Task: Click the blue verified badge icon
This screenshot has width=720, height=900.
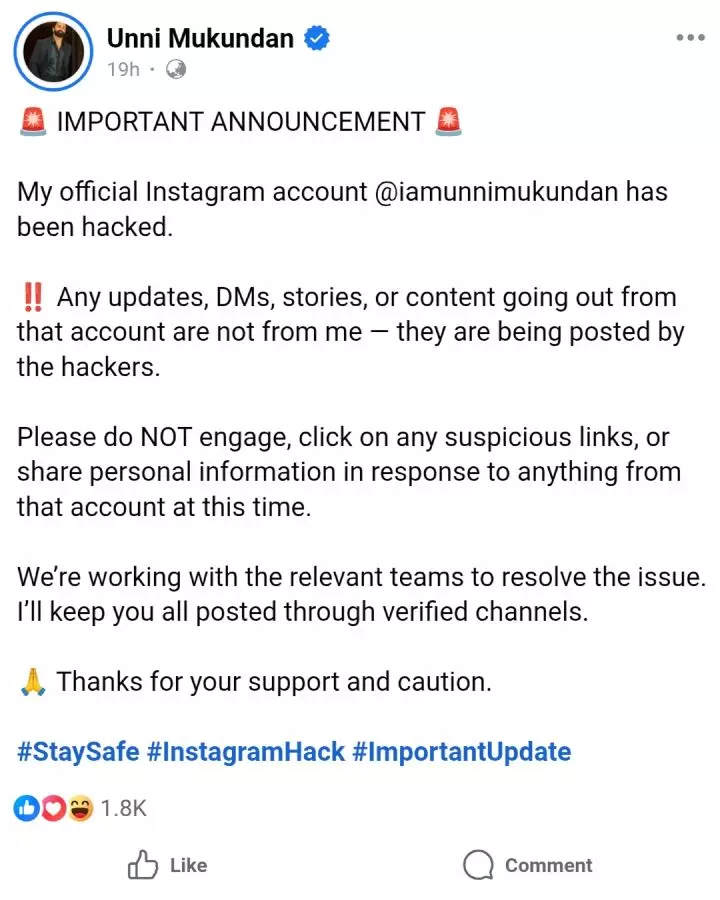Action: tap(318, 39)
